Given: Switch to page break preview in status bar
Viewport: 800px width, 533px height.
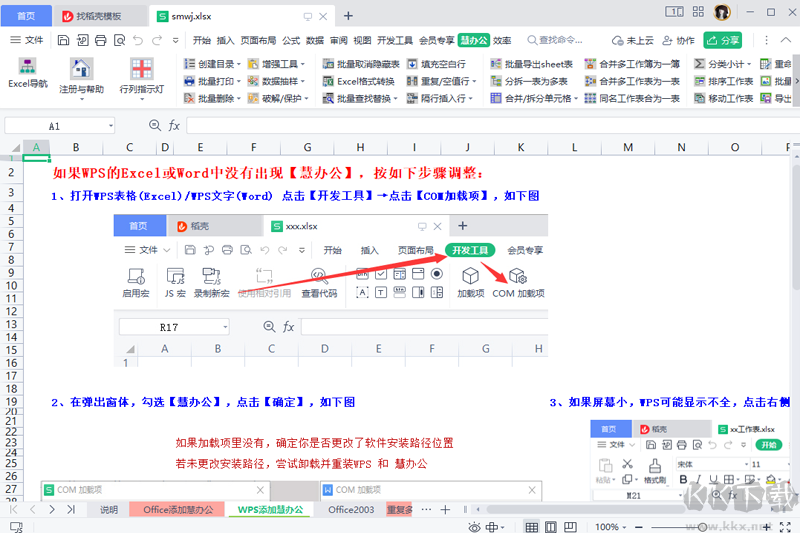Looking at the screenshot, I should (x=570, y=527).
